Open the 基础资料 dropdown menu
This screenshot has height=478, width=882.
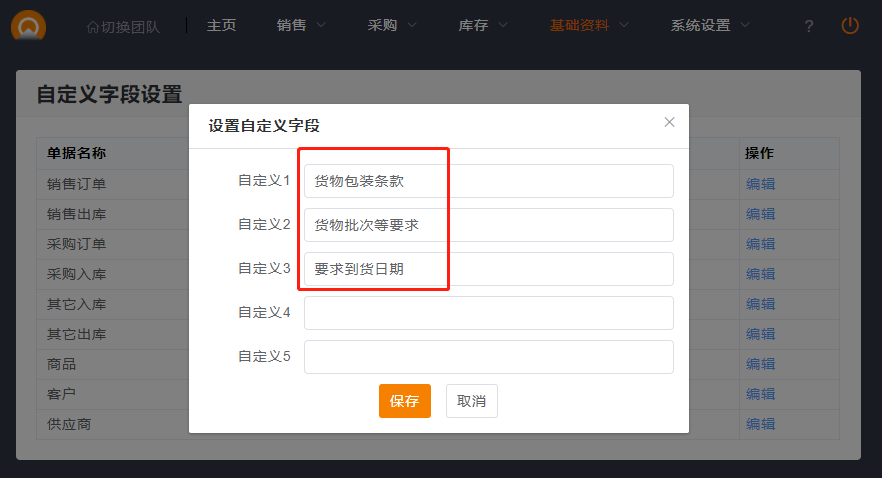[589, 26]
